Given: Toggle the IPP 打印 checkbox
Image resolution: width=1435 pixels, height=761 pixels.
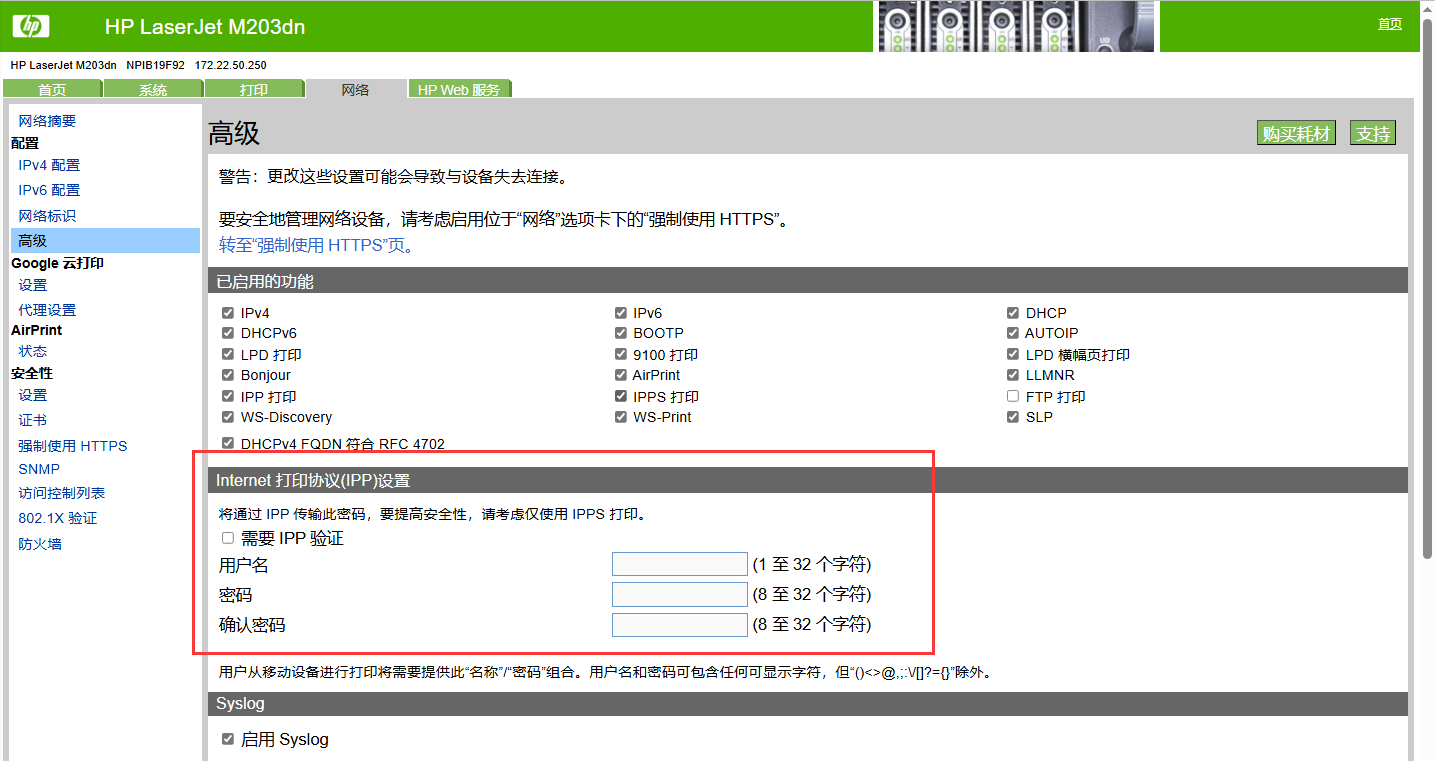Looking at the screenshot, I should pos(228,397).
